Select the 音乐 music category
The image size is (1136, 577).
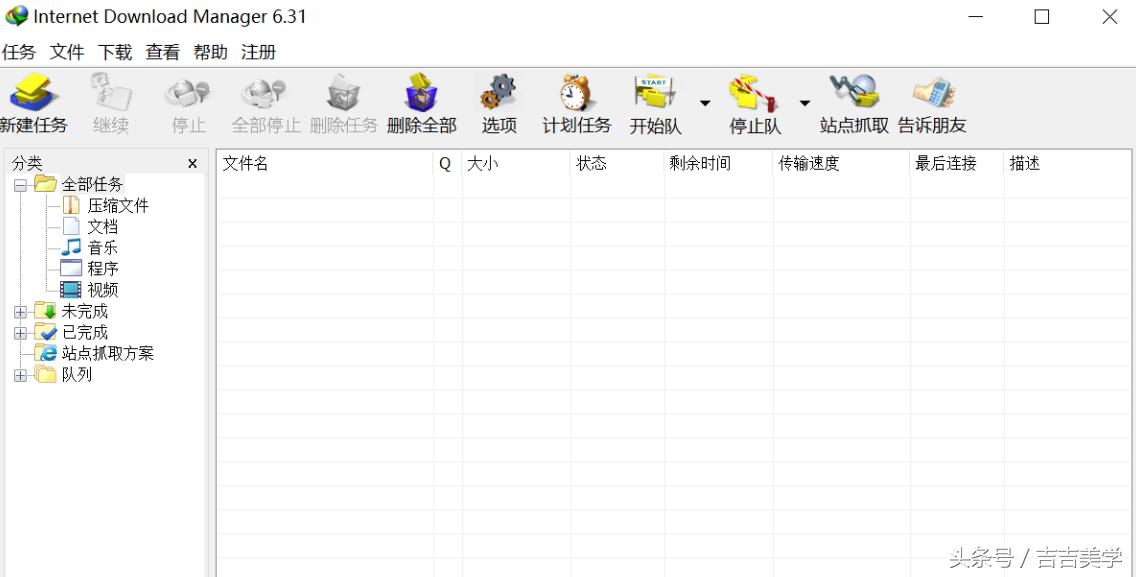pyautogui.click(x=102, y=248)
